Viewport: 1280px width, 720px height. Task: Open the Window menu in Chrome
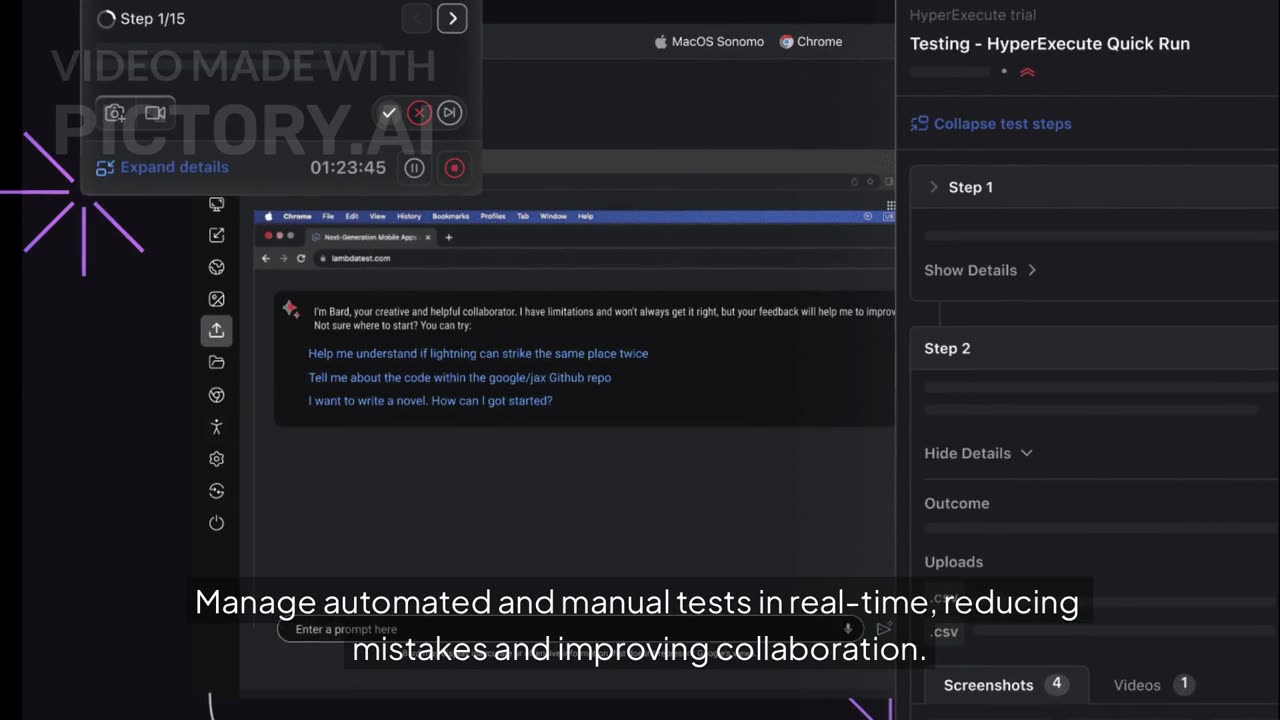pyautogui.click(x=553, y=216)
